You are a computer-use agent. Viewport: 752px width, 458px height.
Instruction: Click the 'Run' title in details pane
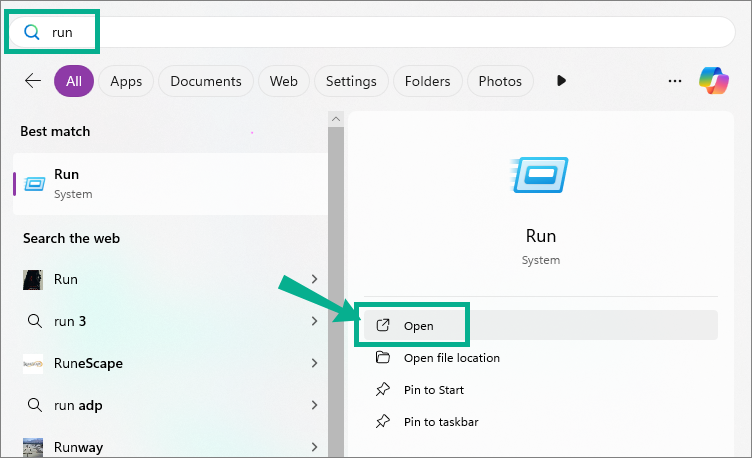[x=540, y=236]
